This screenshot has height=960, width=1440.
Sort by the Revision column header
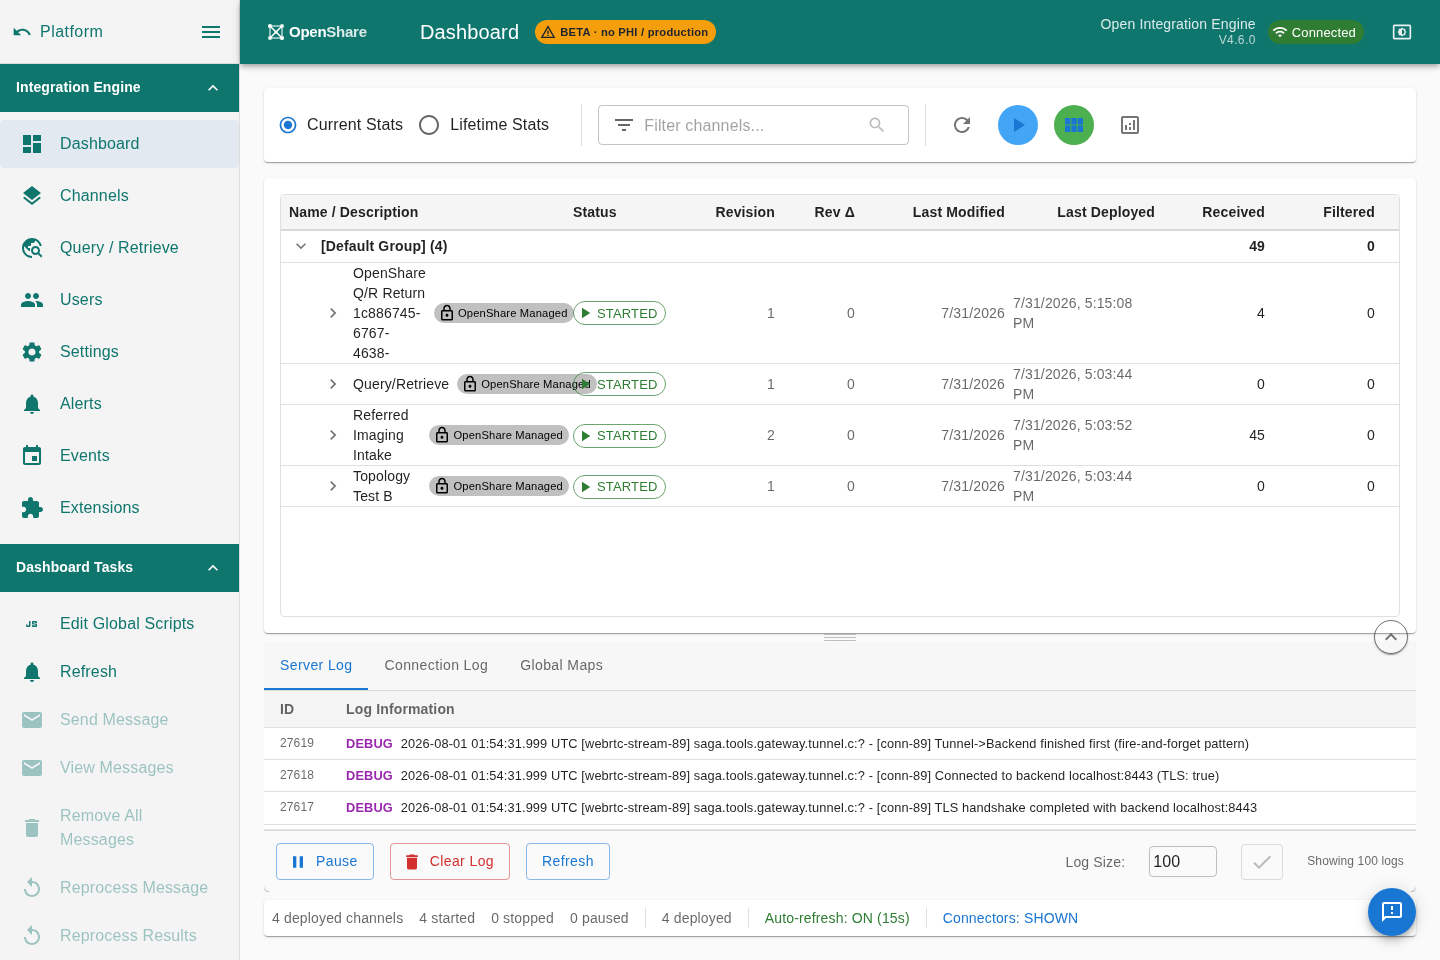pos(745,212)
